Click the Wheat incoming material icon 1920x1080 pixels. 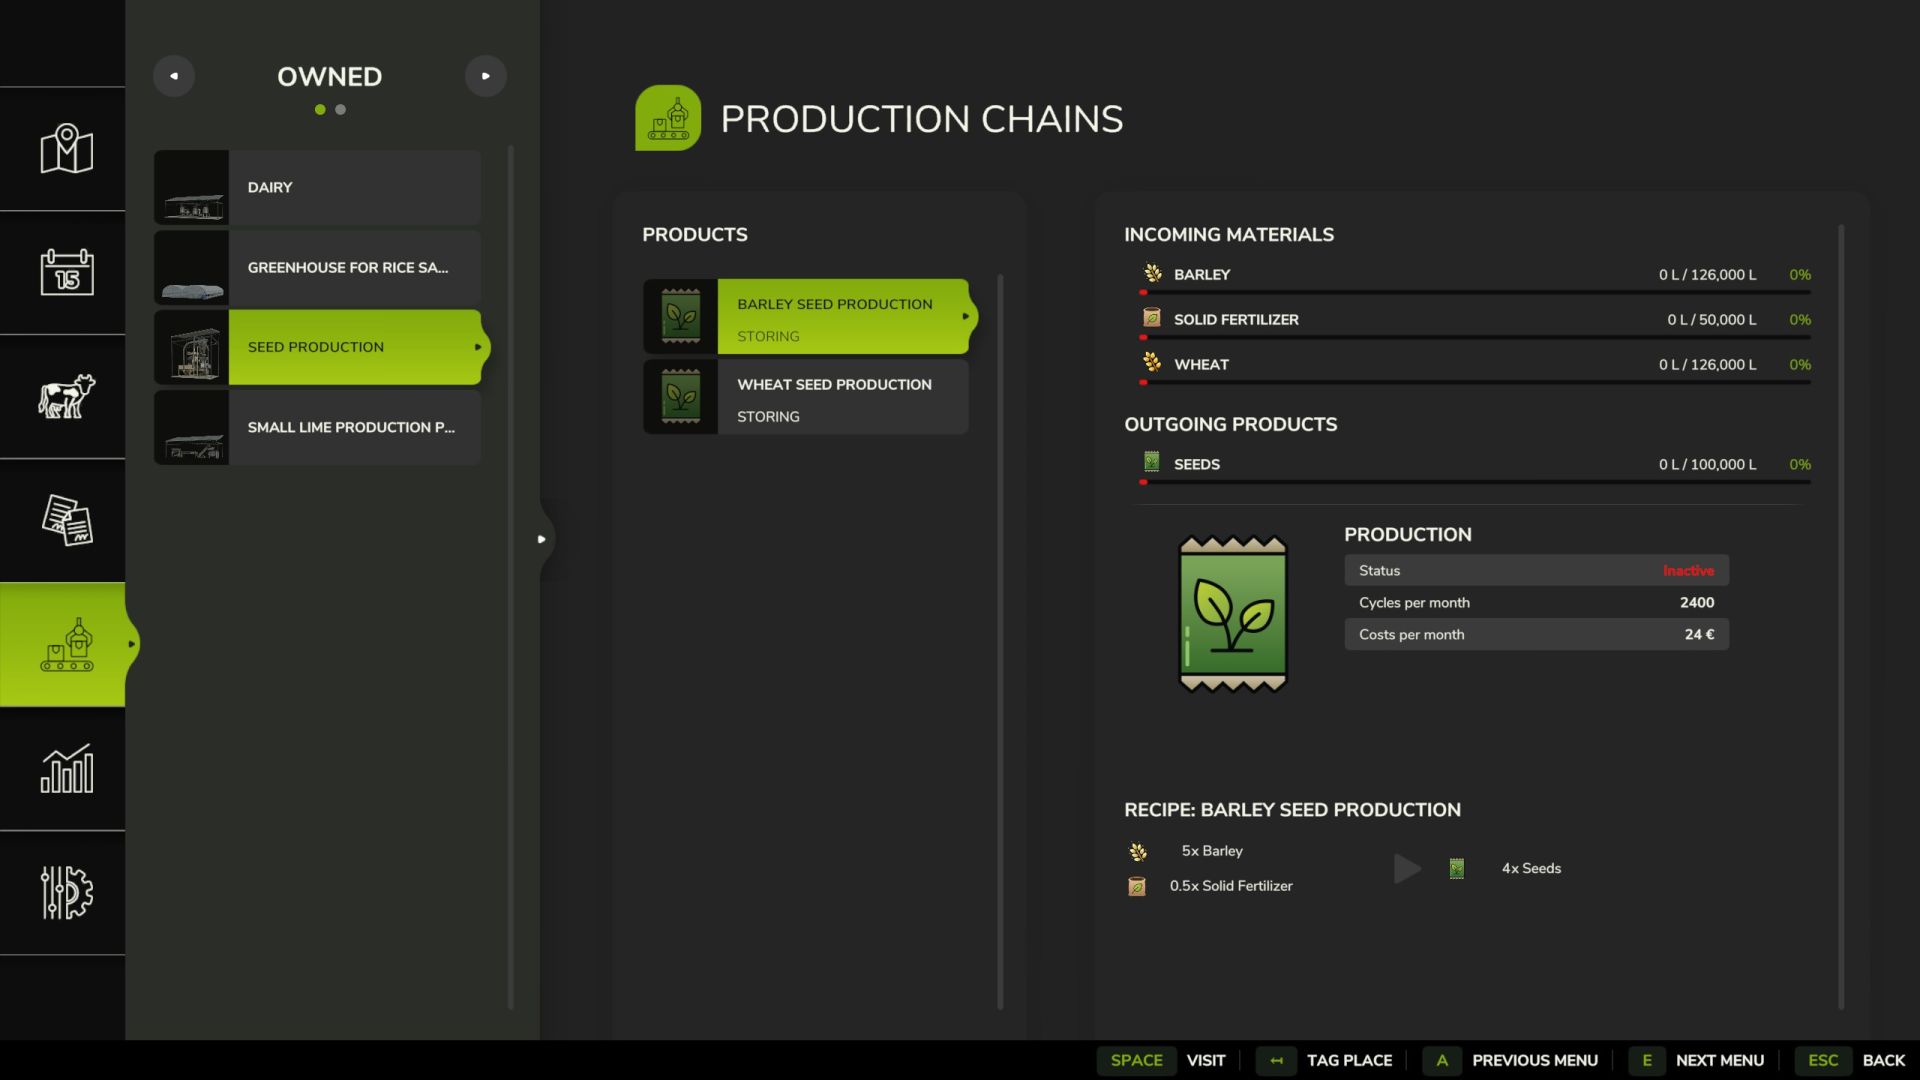click(x=1153, y=363)
